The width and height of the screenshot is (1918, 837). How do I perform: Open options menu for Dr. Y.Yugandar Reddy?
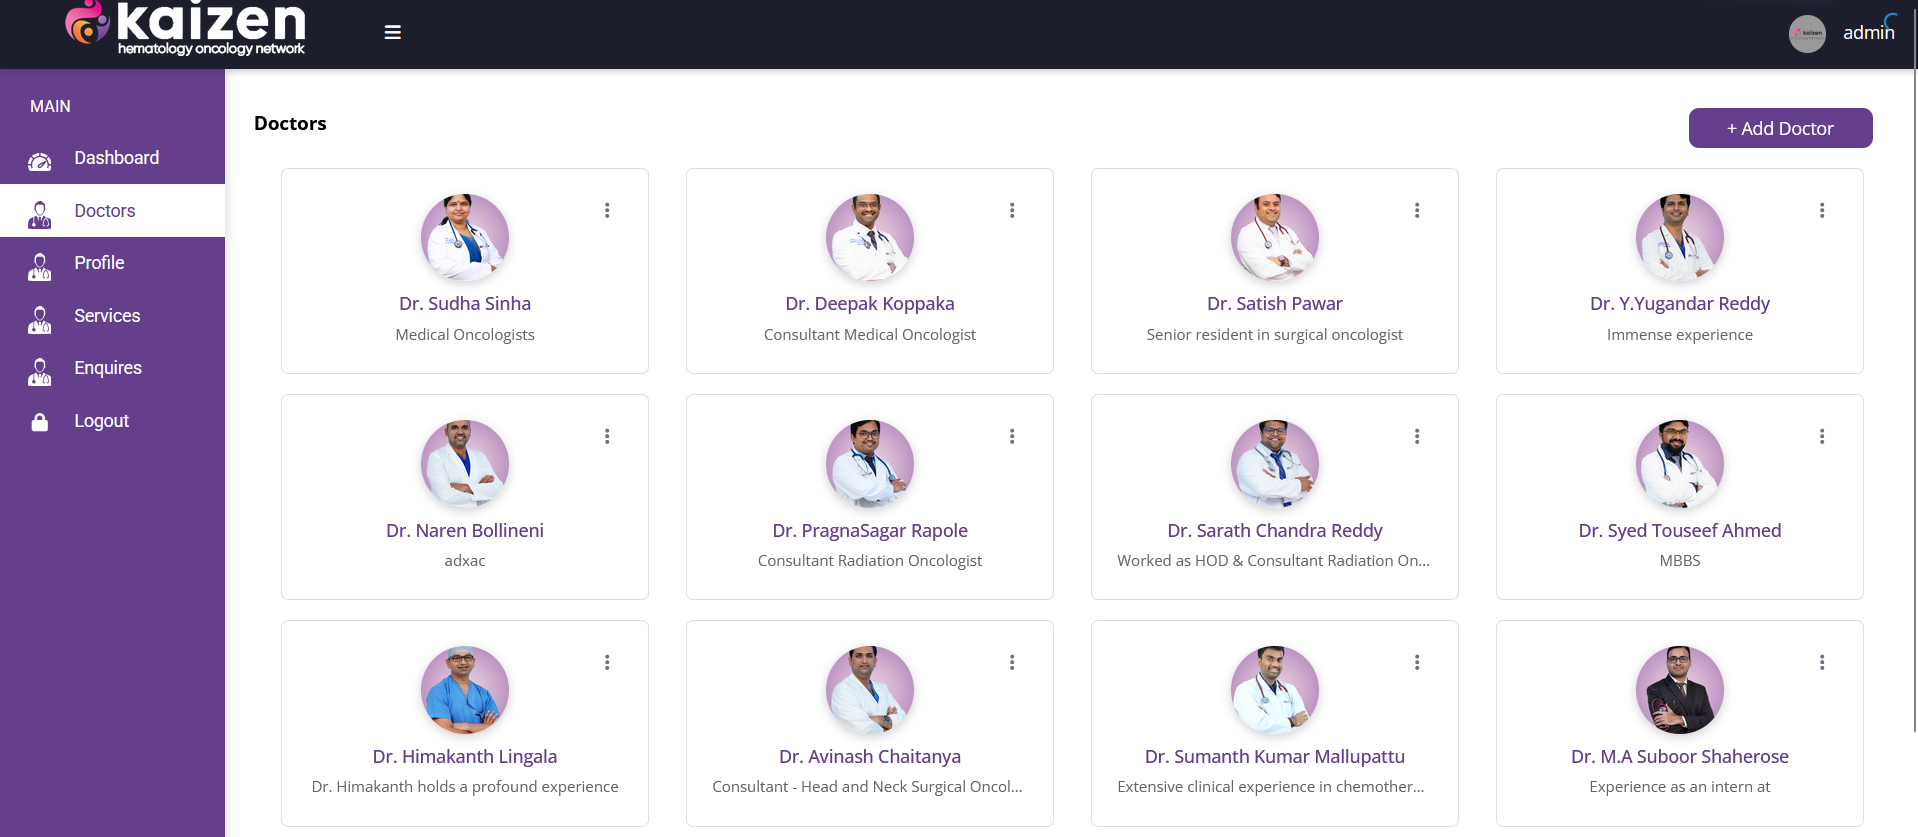(x=1822, y=210)
